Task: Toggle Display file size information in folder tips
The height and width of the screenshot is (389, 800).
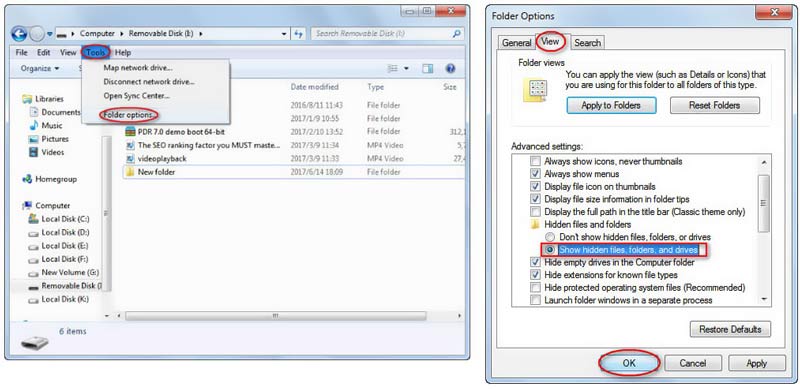Action: point(535,199)
